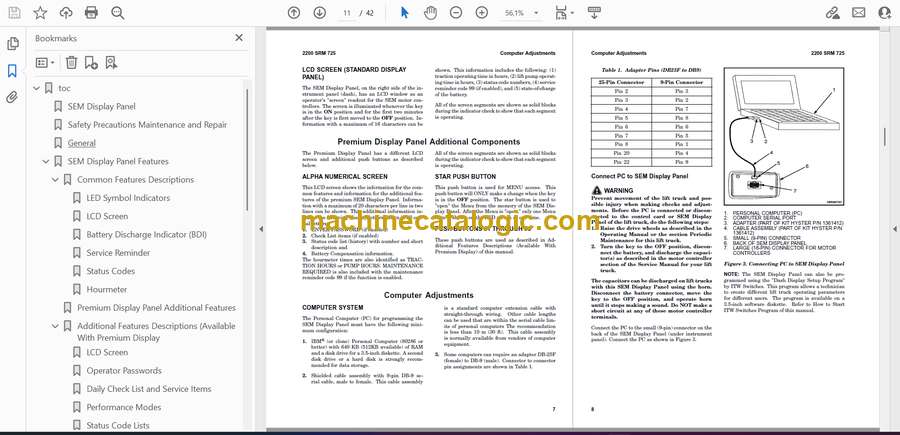Click the Figure 3 laptop diagram
The image size is (900, 435).
click(783, 136)
